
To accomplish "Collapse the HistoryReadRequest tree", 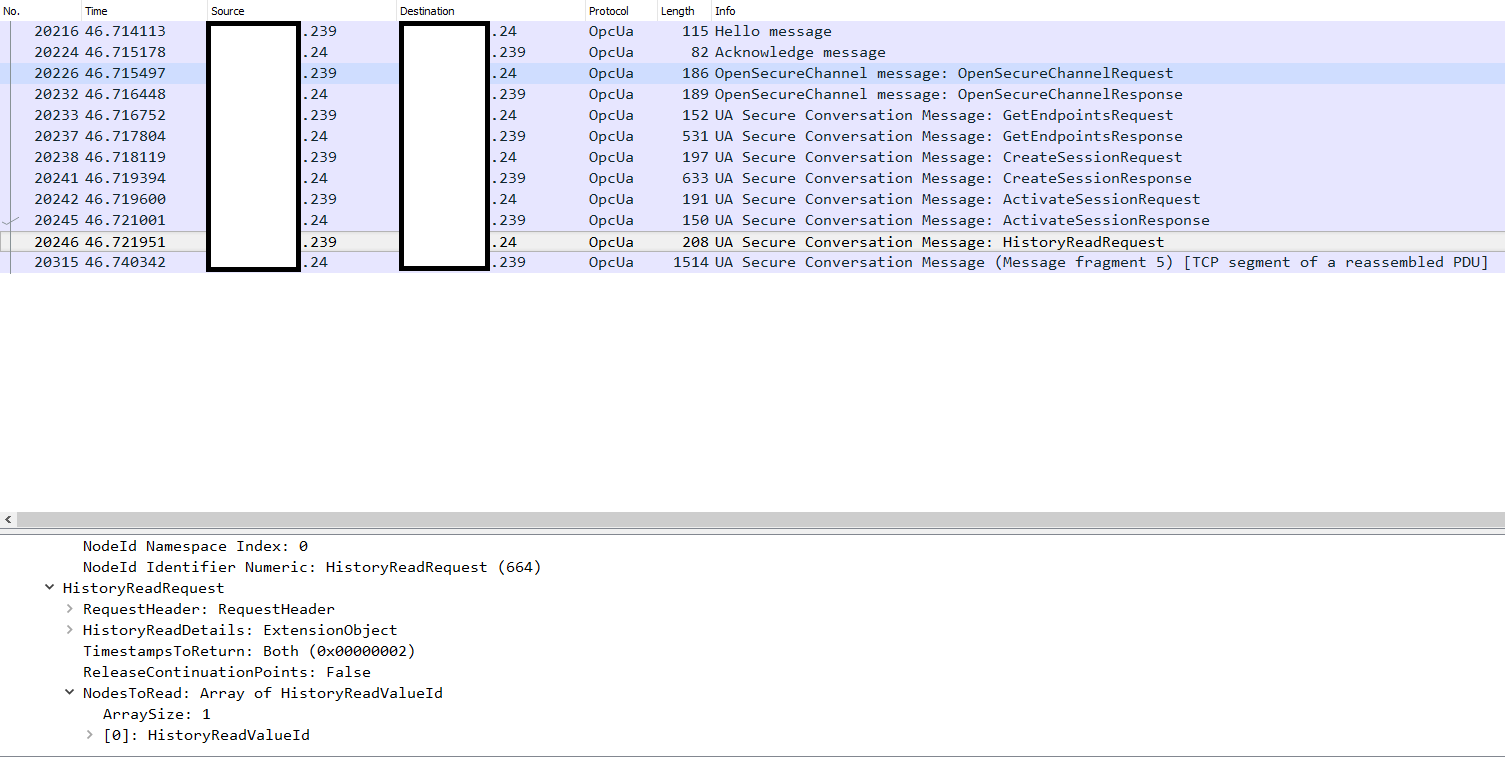I will [x=50, y=588].
